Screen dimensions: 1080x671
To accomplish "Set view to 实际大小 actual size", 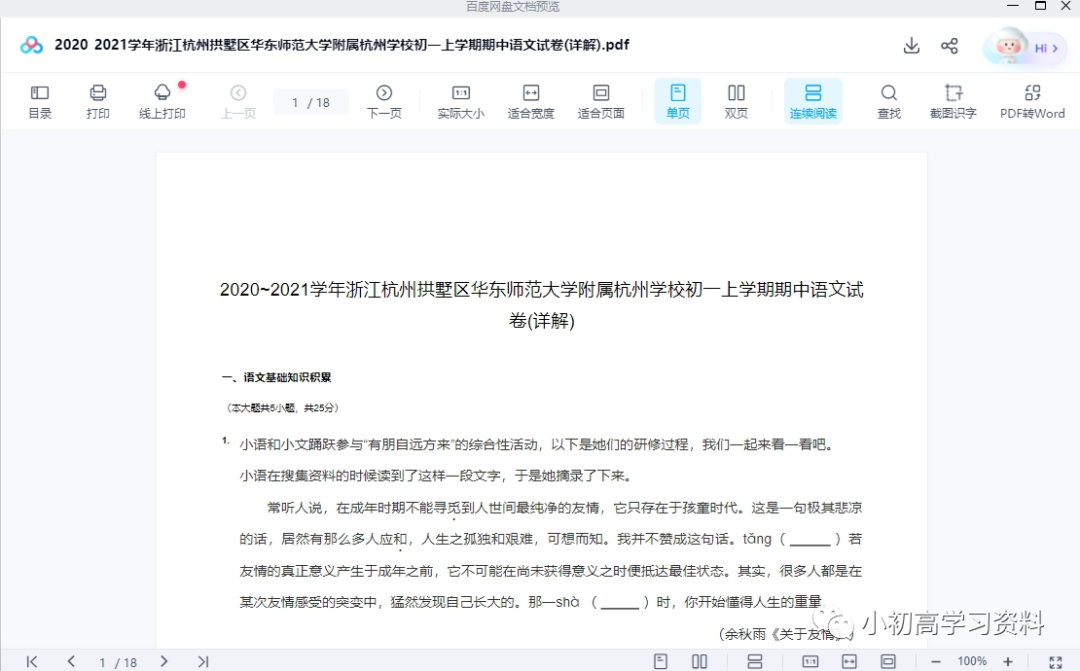I will pos(461,101).
